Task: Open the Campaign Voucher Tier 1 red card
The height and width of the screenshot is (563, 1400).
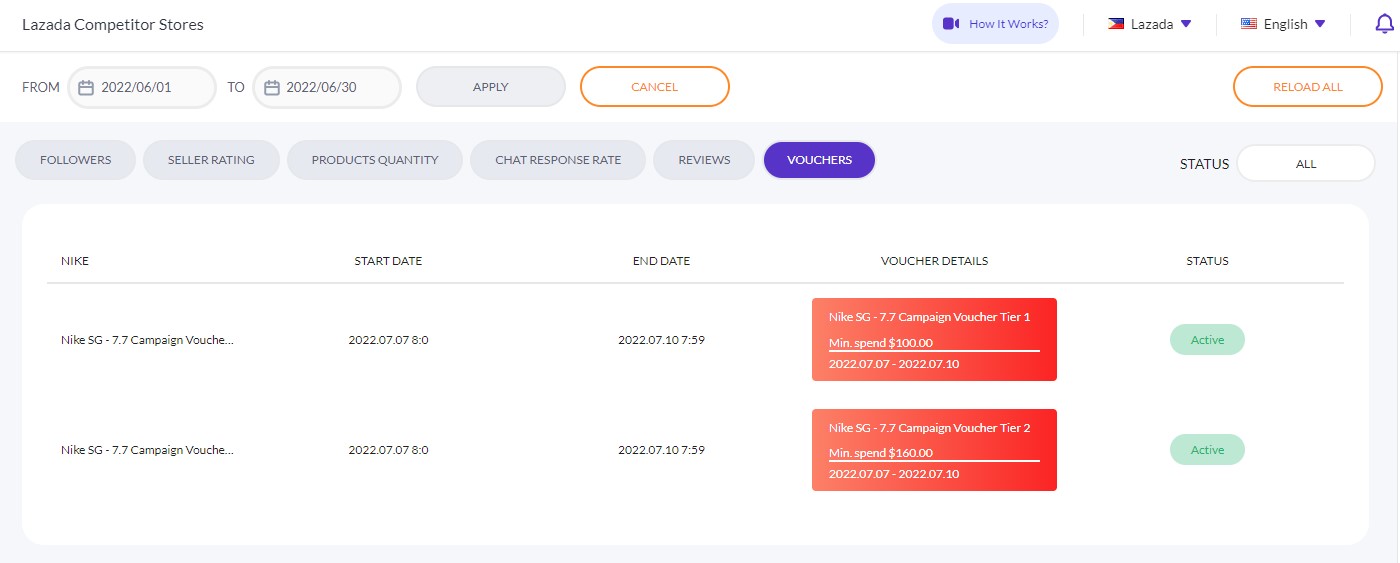Action: (x=934, y=340)
